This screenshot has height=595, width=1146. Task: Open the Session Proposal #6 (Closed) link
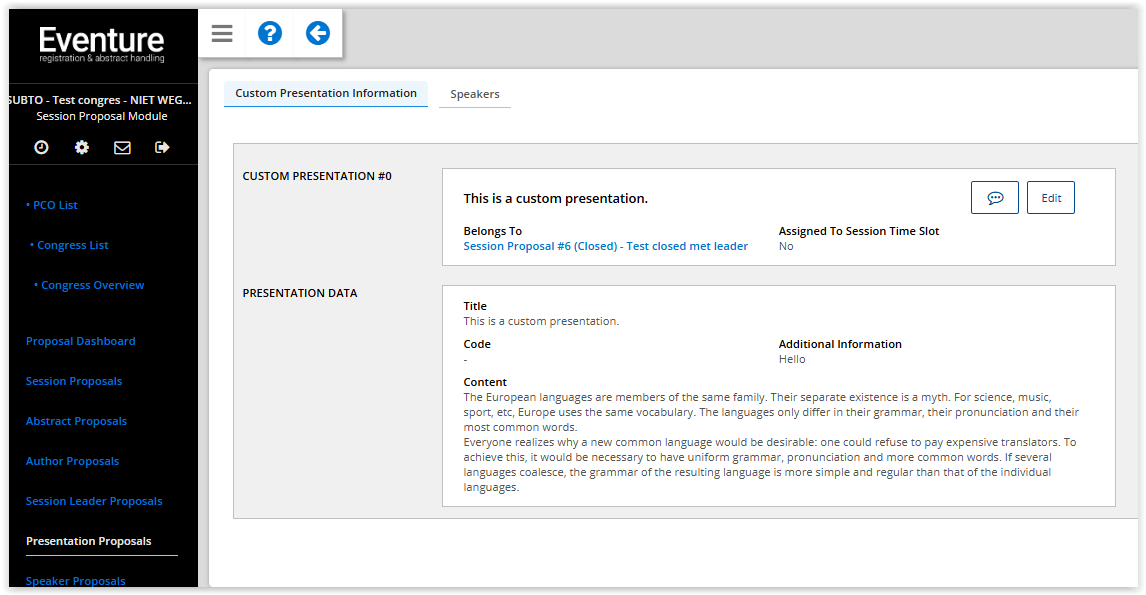point(606,246)
